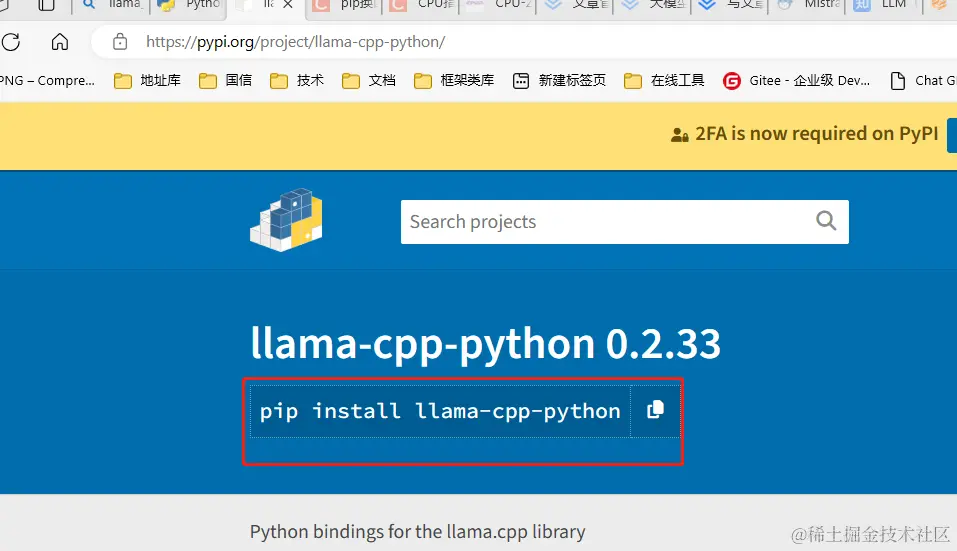Open the 'Chat G' bookmark

[923, 81]
